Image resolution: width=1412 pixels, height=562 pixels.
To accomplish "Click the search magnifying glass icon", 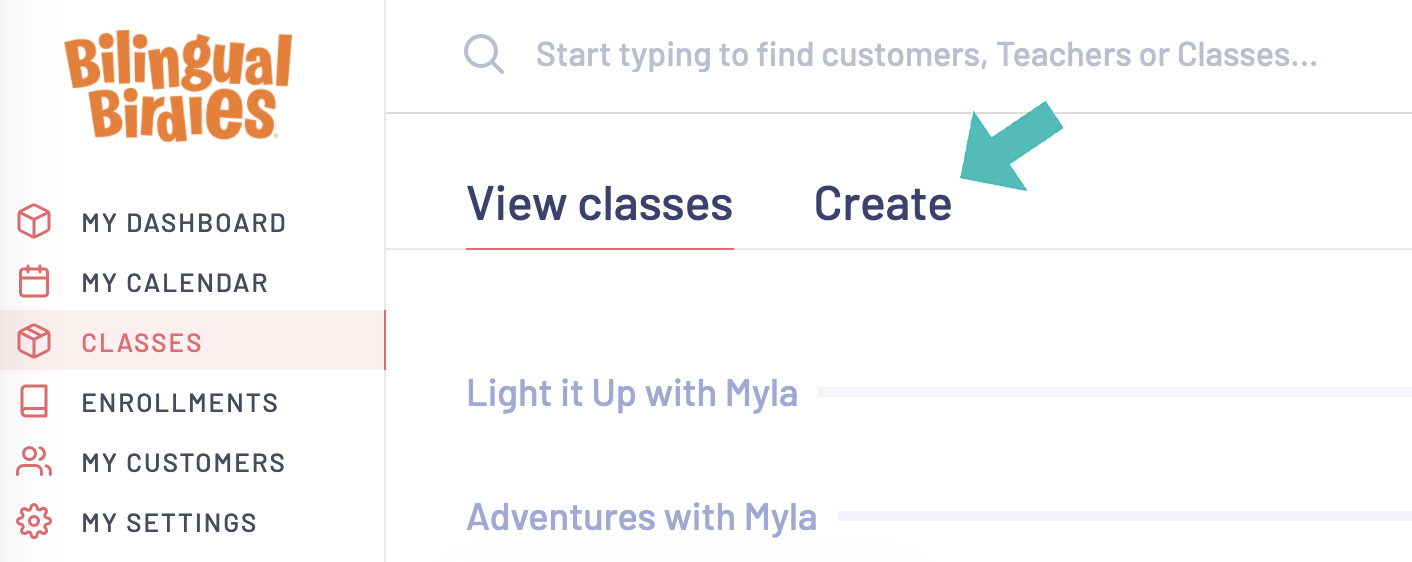I will tap(484, 55).
